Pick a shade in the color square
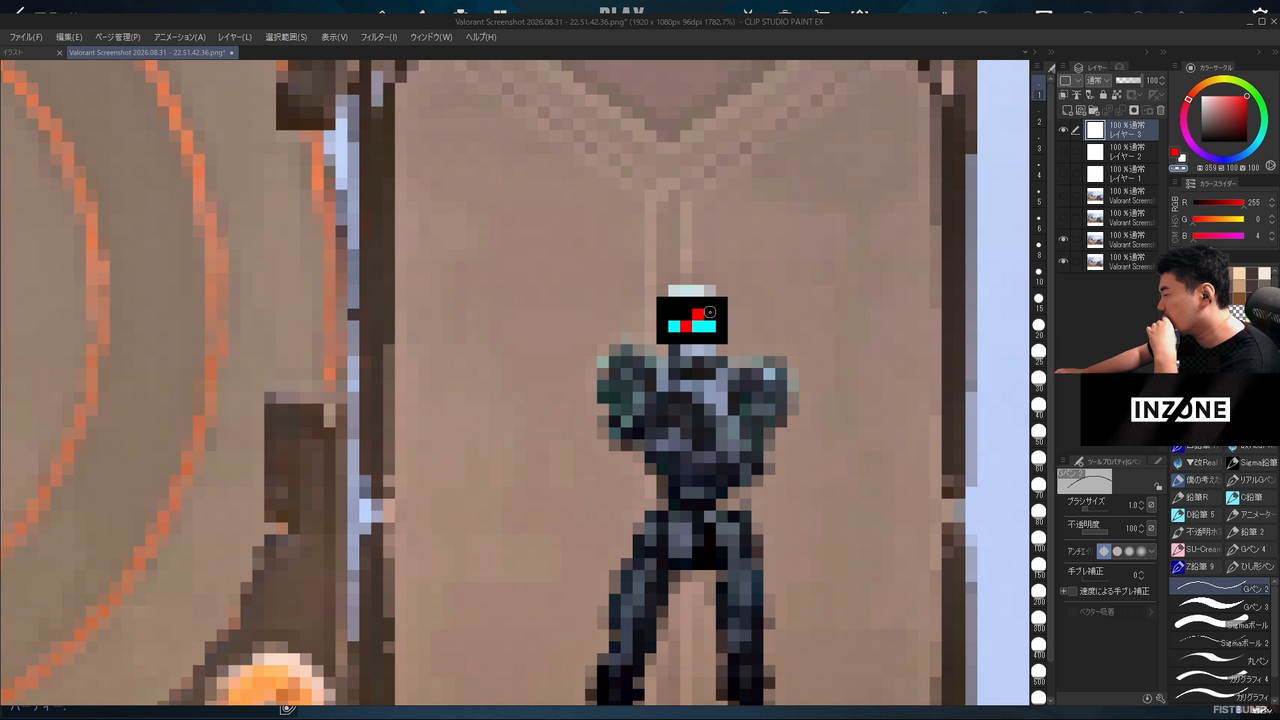Screen dimensions: 1280x720 [x=1225, y=119]
